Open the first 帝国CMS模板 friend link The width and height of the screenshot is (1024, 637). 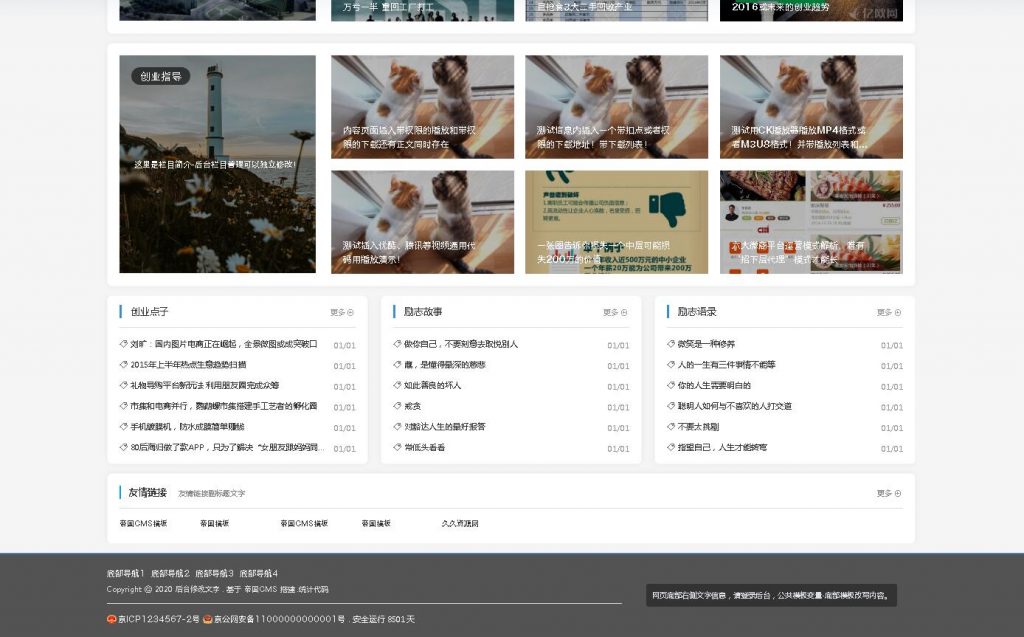click(x=143, y=523)
